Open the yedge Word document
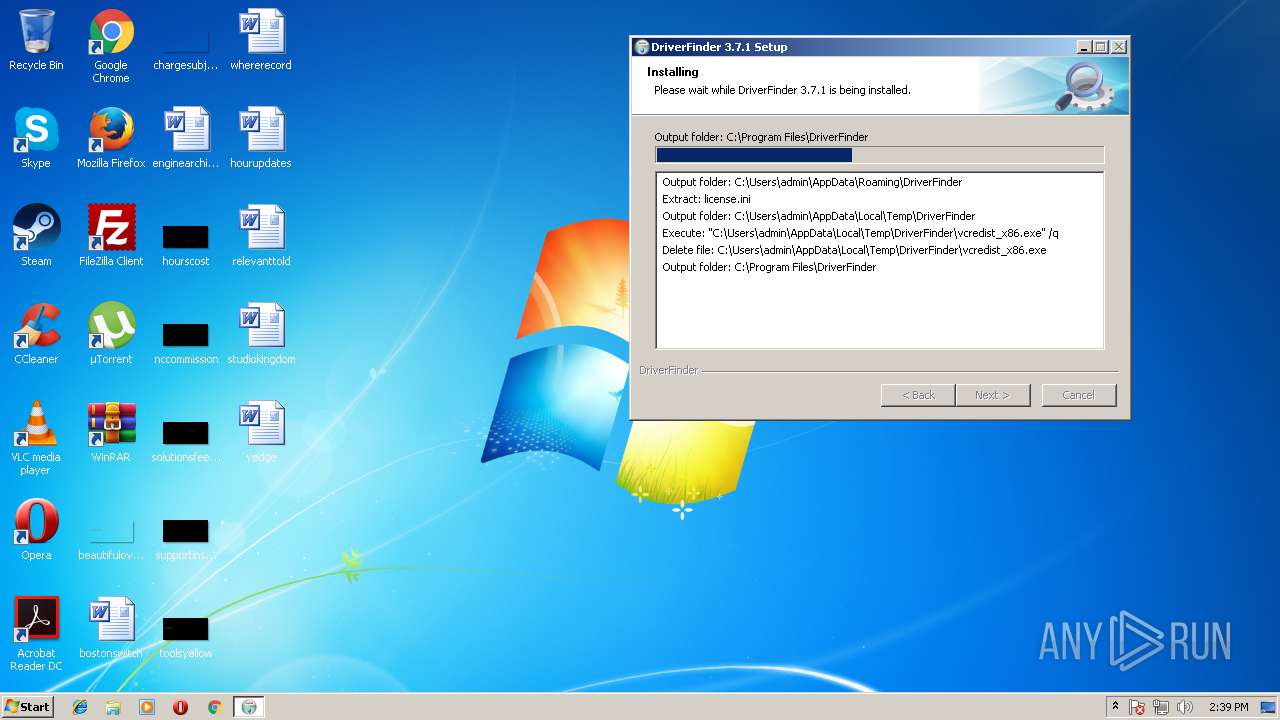This screenshot has height=720, width=1280. (261, 432)
